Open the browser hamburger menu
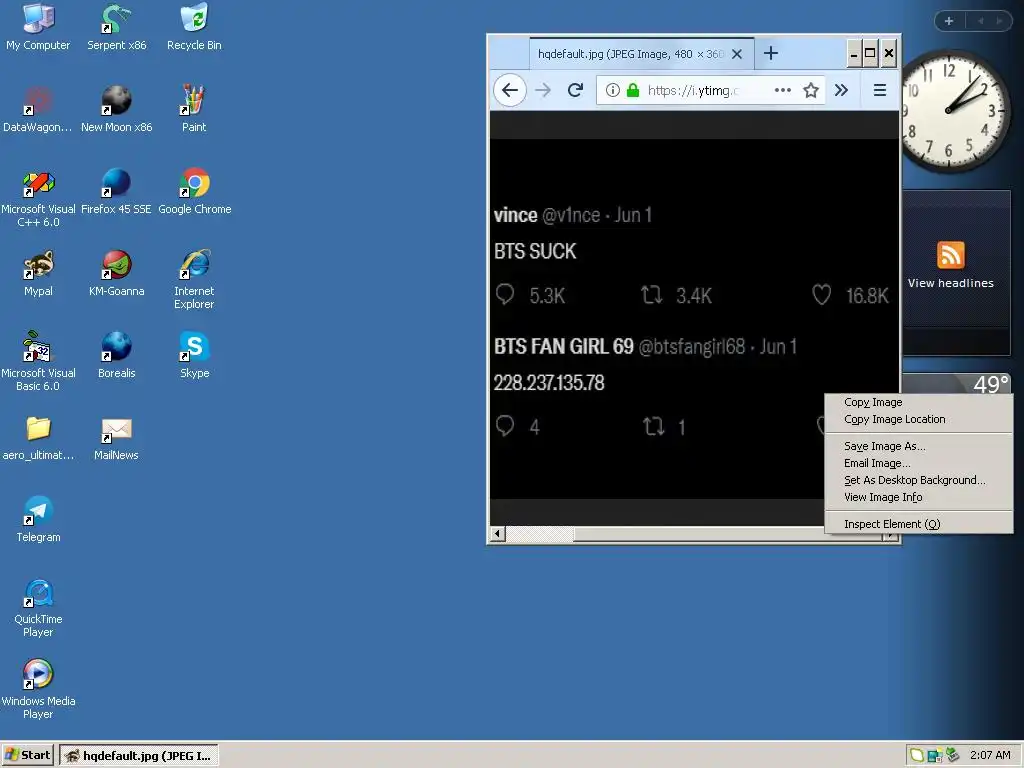Screen dimensions: 1024x768 point(880,90)
